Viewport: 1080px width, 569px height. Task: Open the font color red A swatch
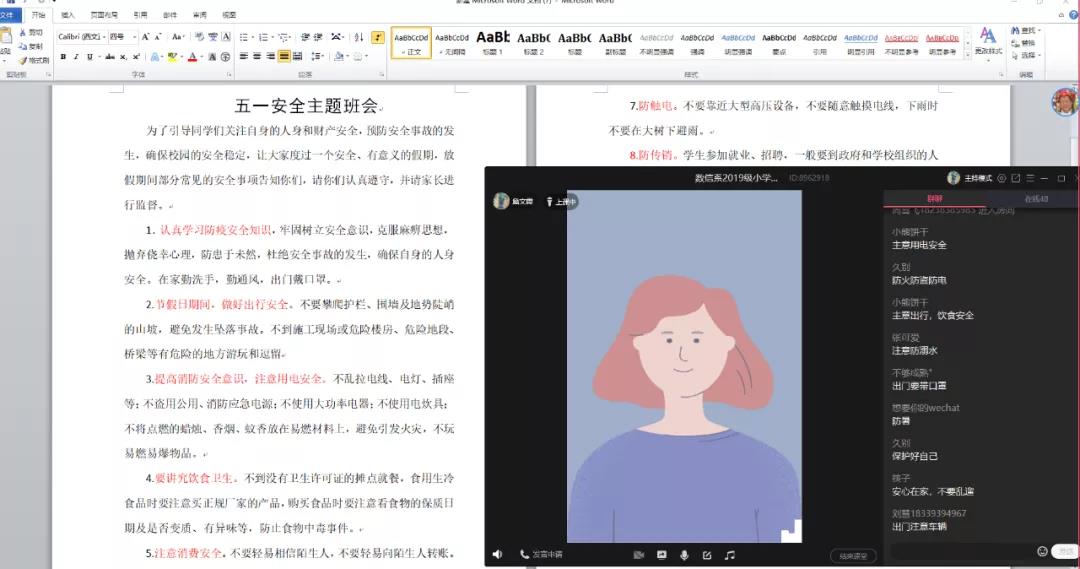coord(192,56)
